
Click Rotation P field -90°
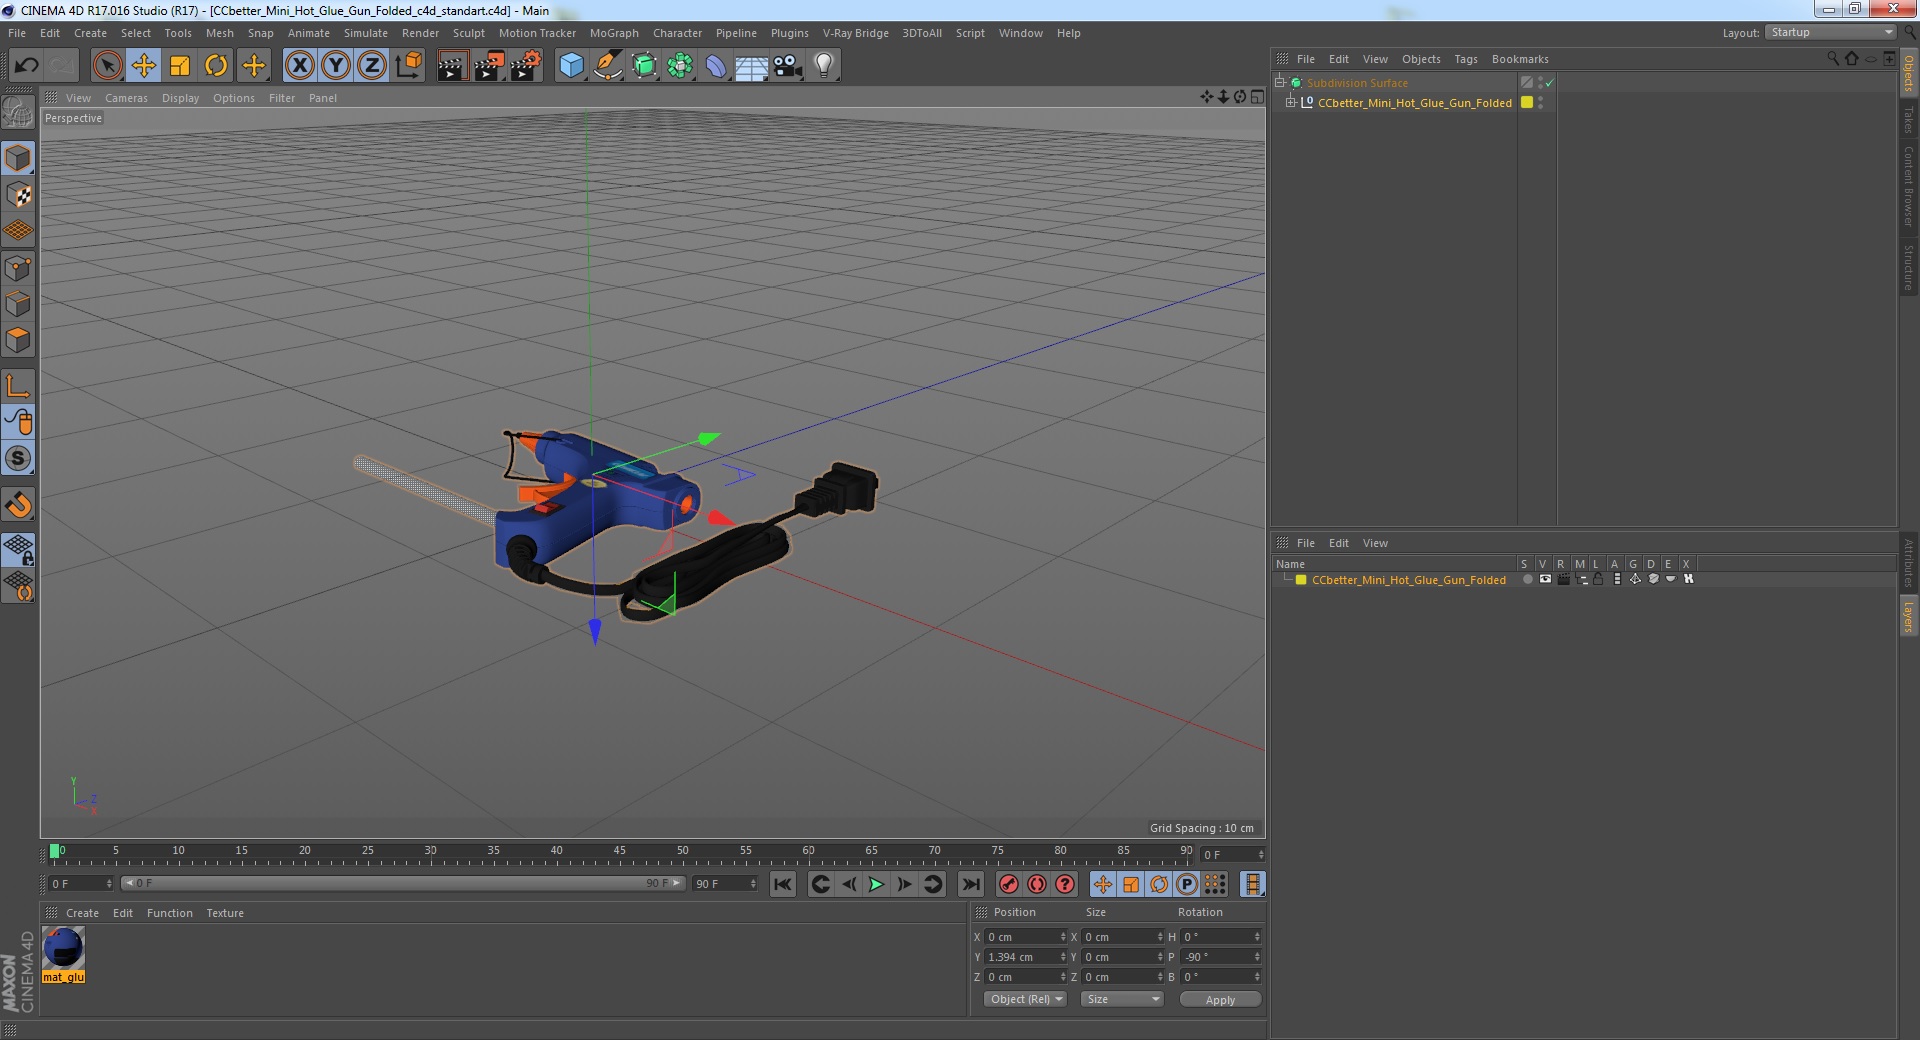click(x=1221, y=957)
